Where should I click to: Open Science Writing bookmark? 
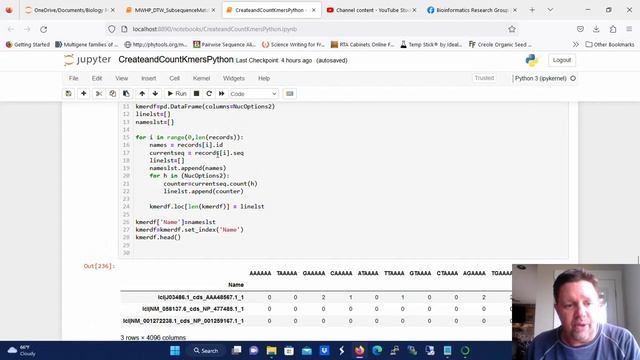pyautogui.click(x=293, y=44)
